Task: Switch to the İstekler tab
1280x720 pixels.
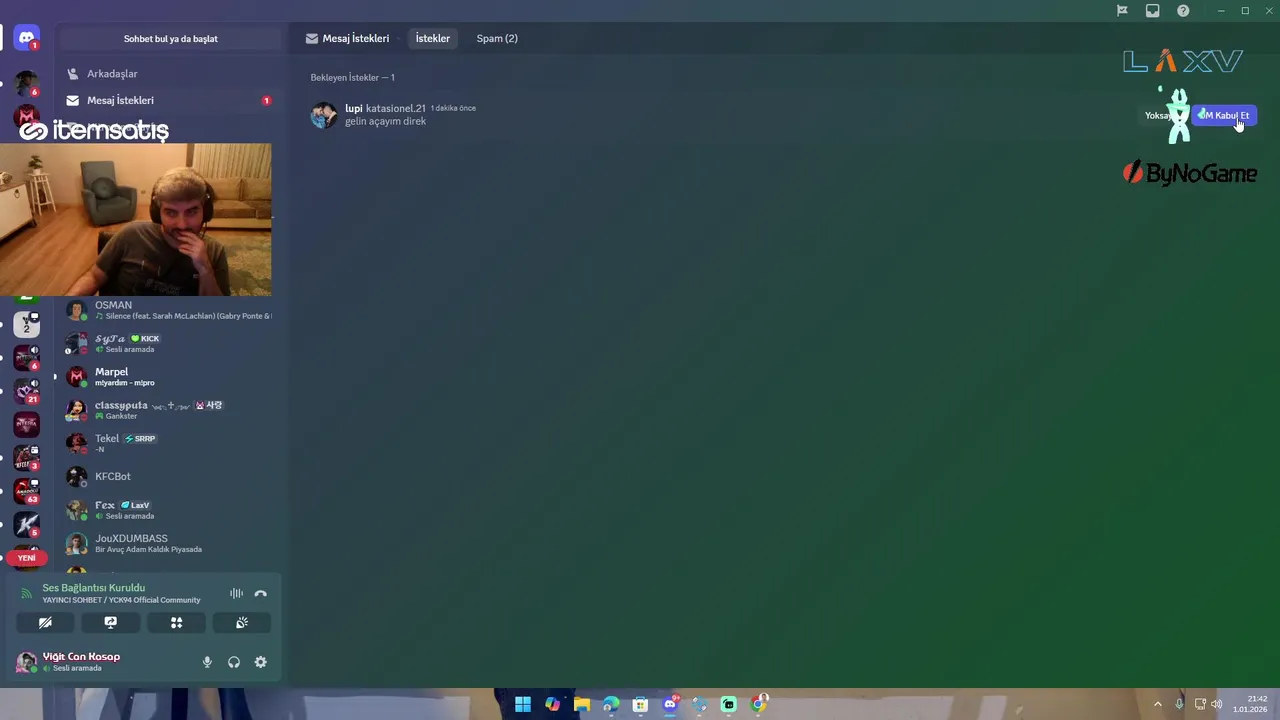Action: [433, 38]
